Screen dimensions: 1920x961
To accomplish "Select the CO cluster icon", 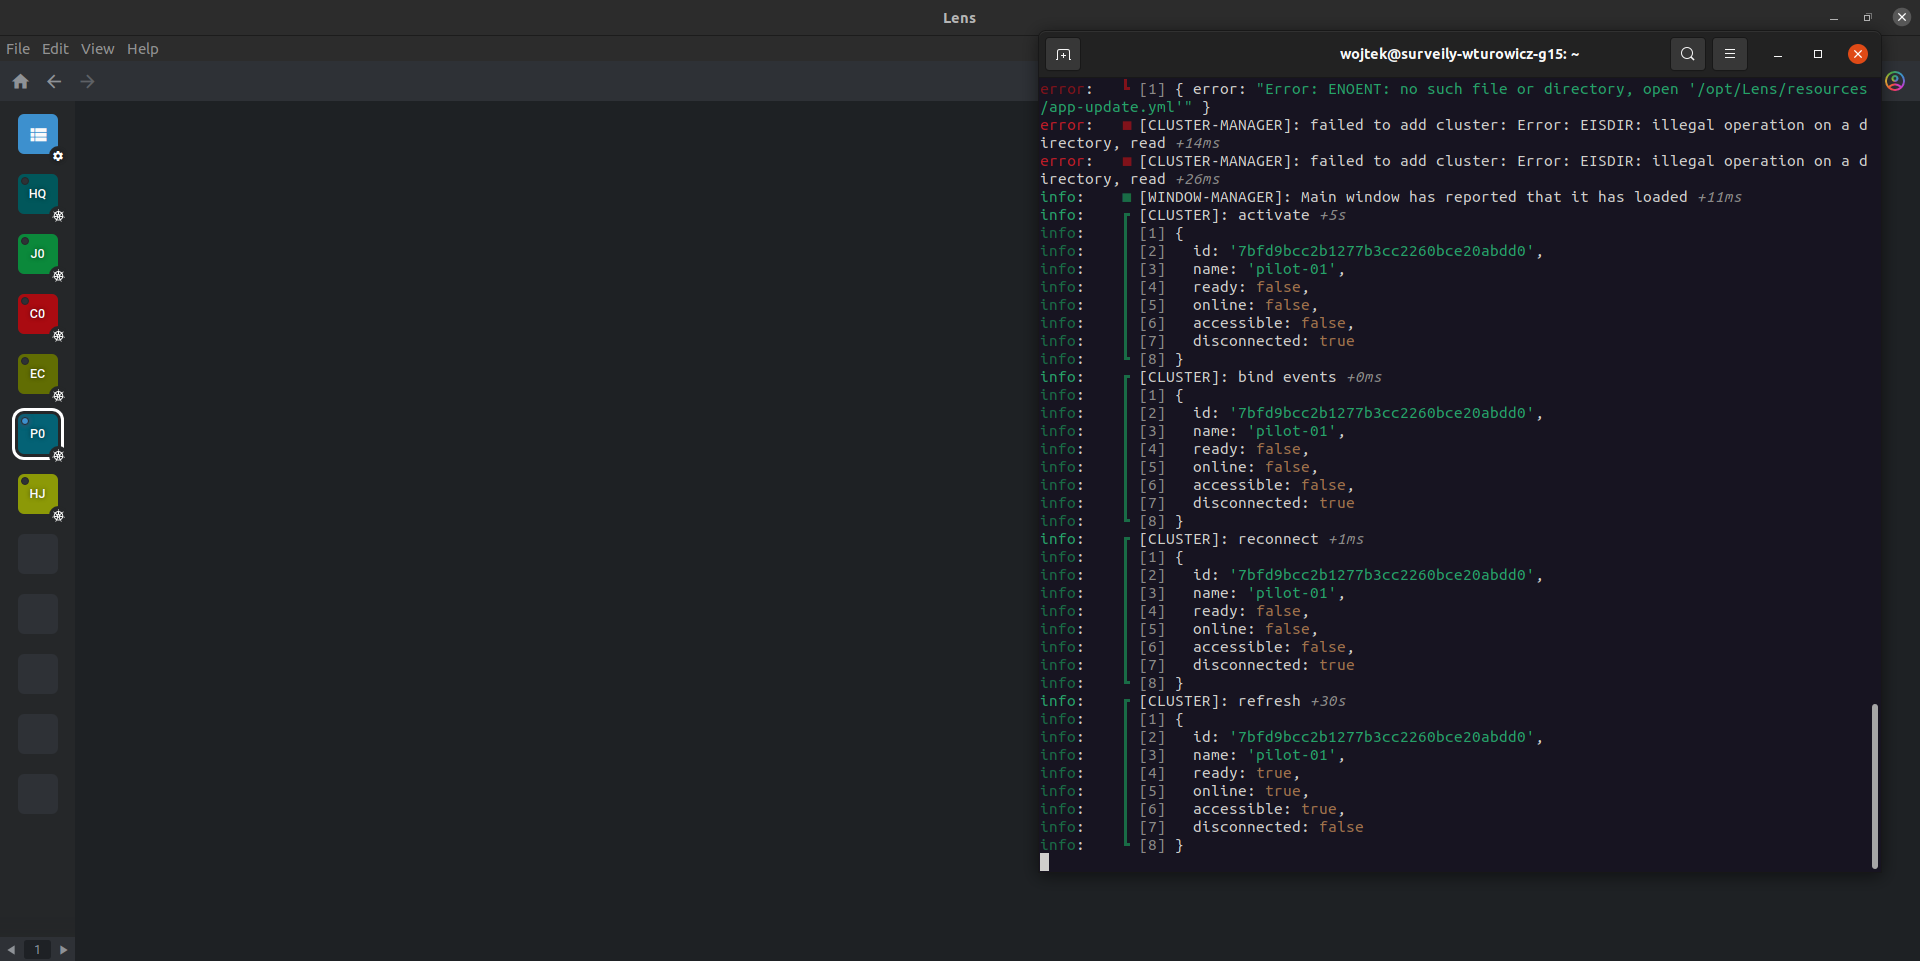I will click(38, 314).
